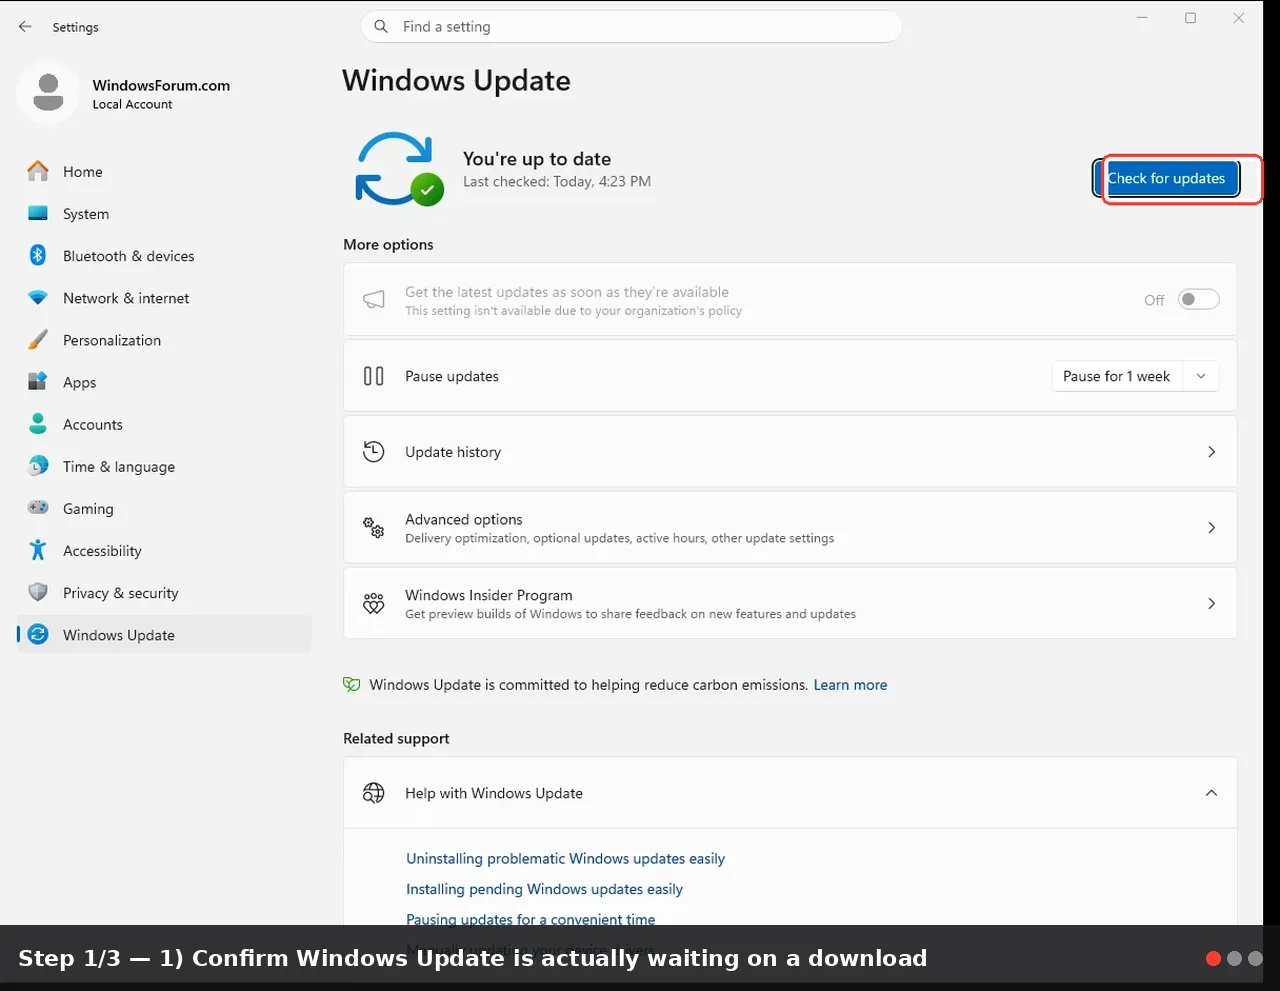The height and width of the screenshot is (991, 1280).
Task: Select the Bluetooth & devices icon
Action: pos(38,256)
